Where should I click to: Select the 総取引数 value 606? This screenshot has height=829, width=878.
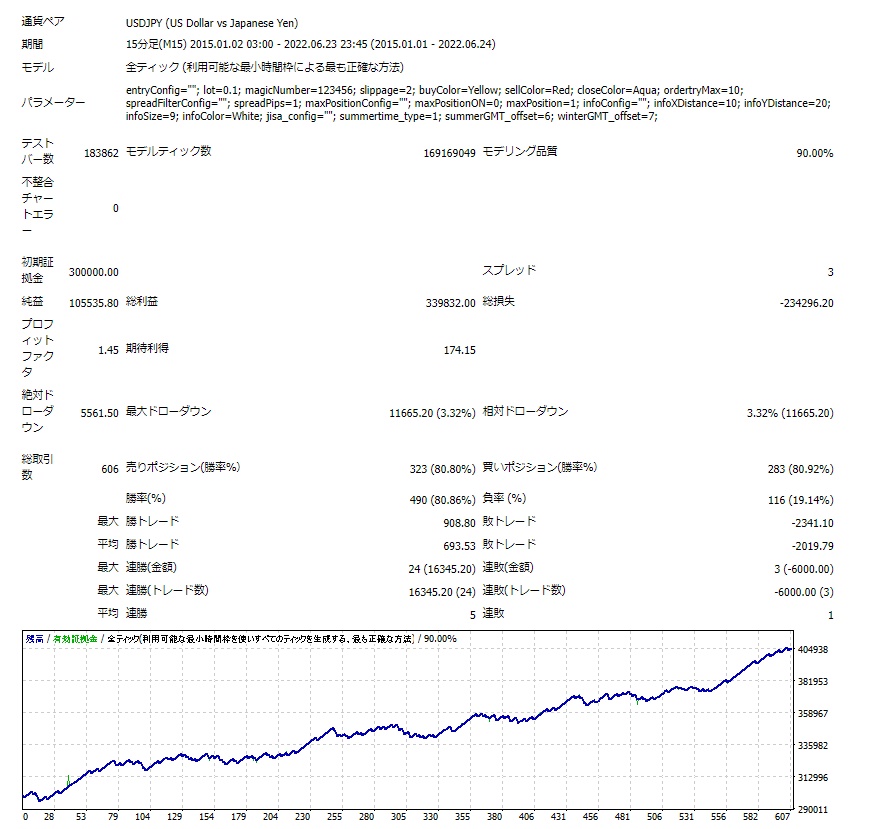pyautogui.click(x=109, y=469)
